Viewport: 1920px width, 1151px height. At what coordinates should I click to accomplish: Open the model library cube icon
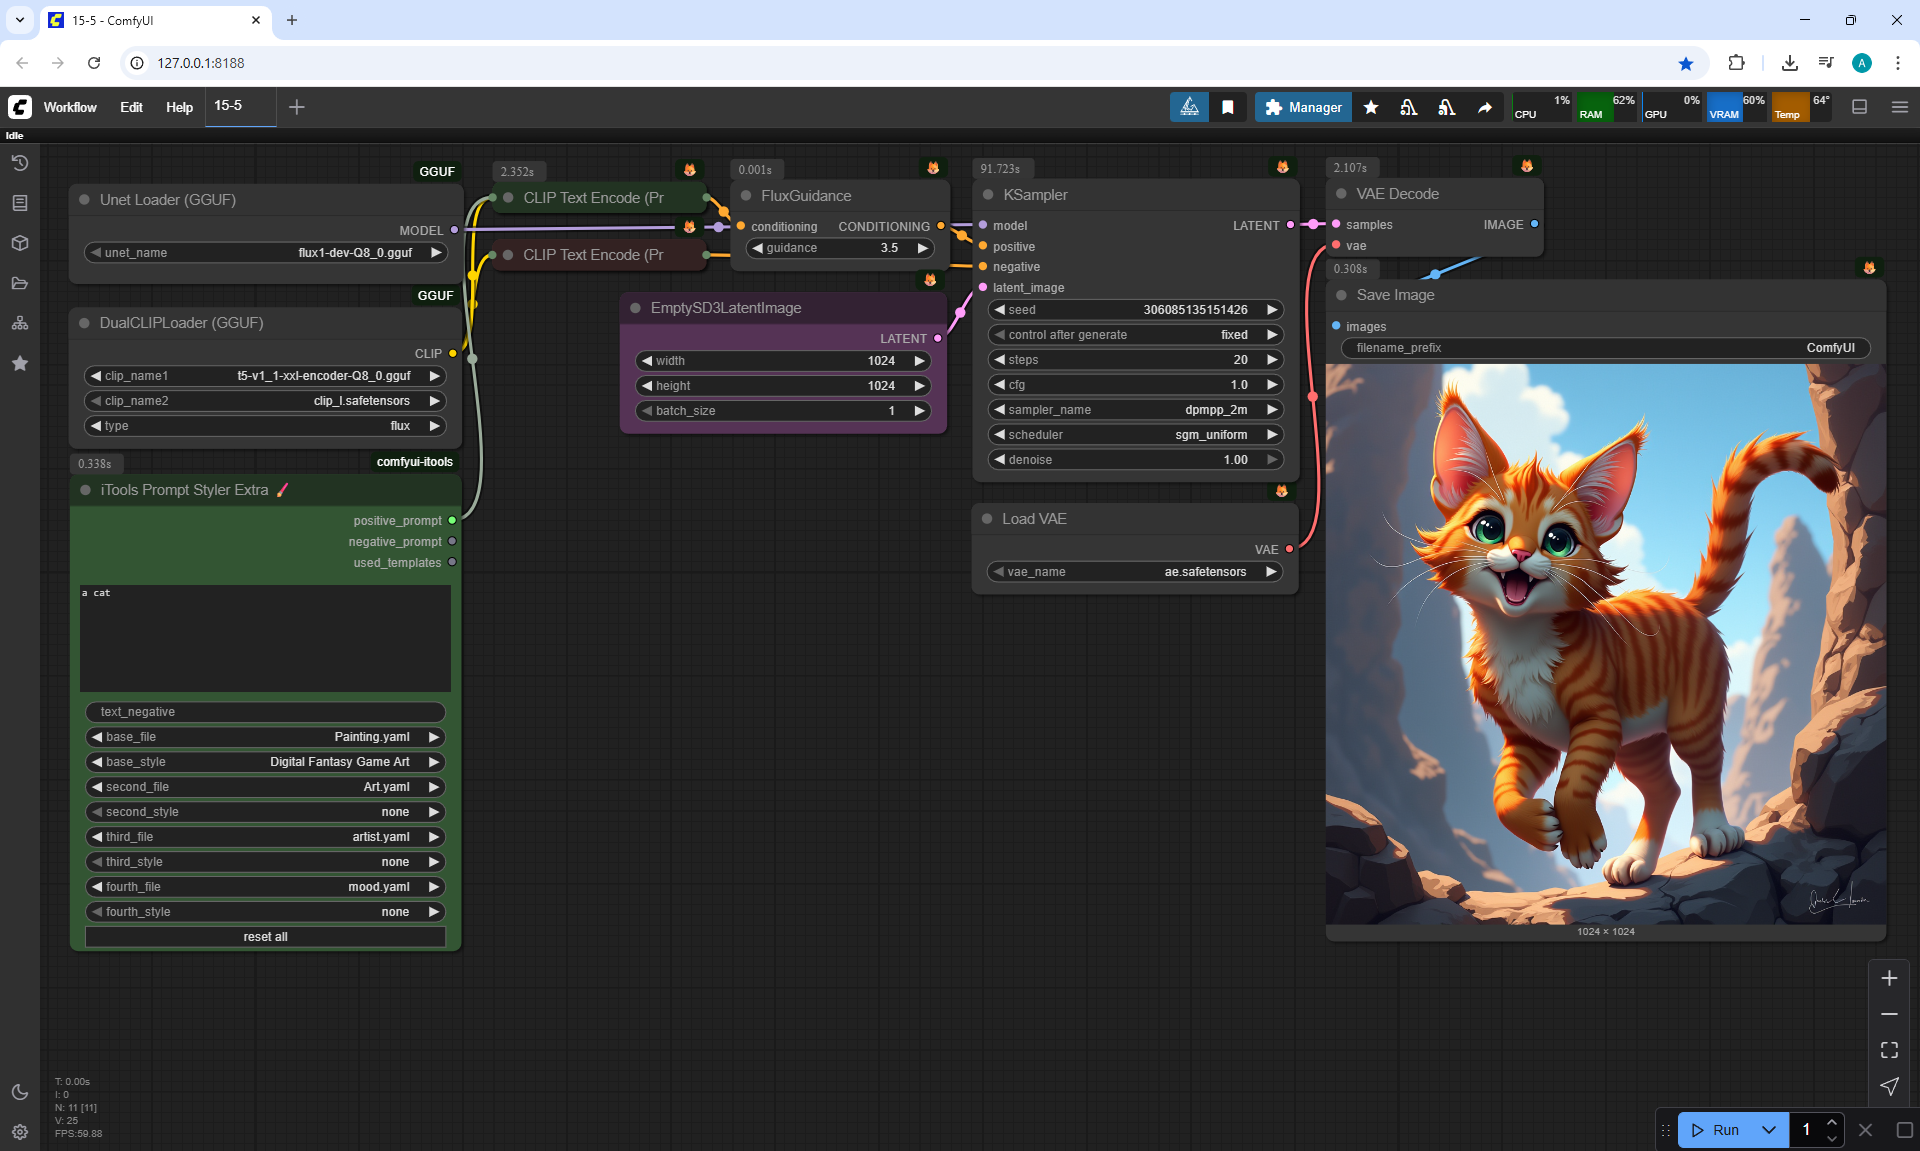coord(20,243)
